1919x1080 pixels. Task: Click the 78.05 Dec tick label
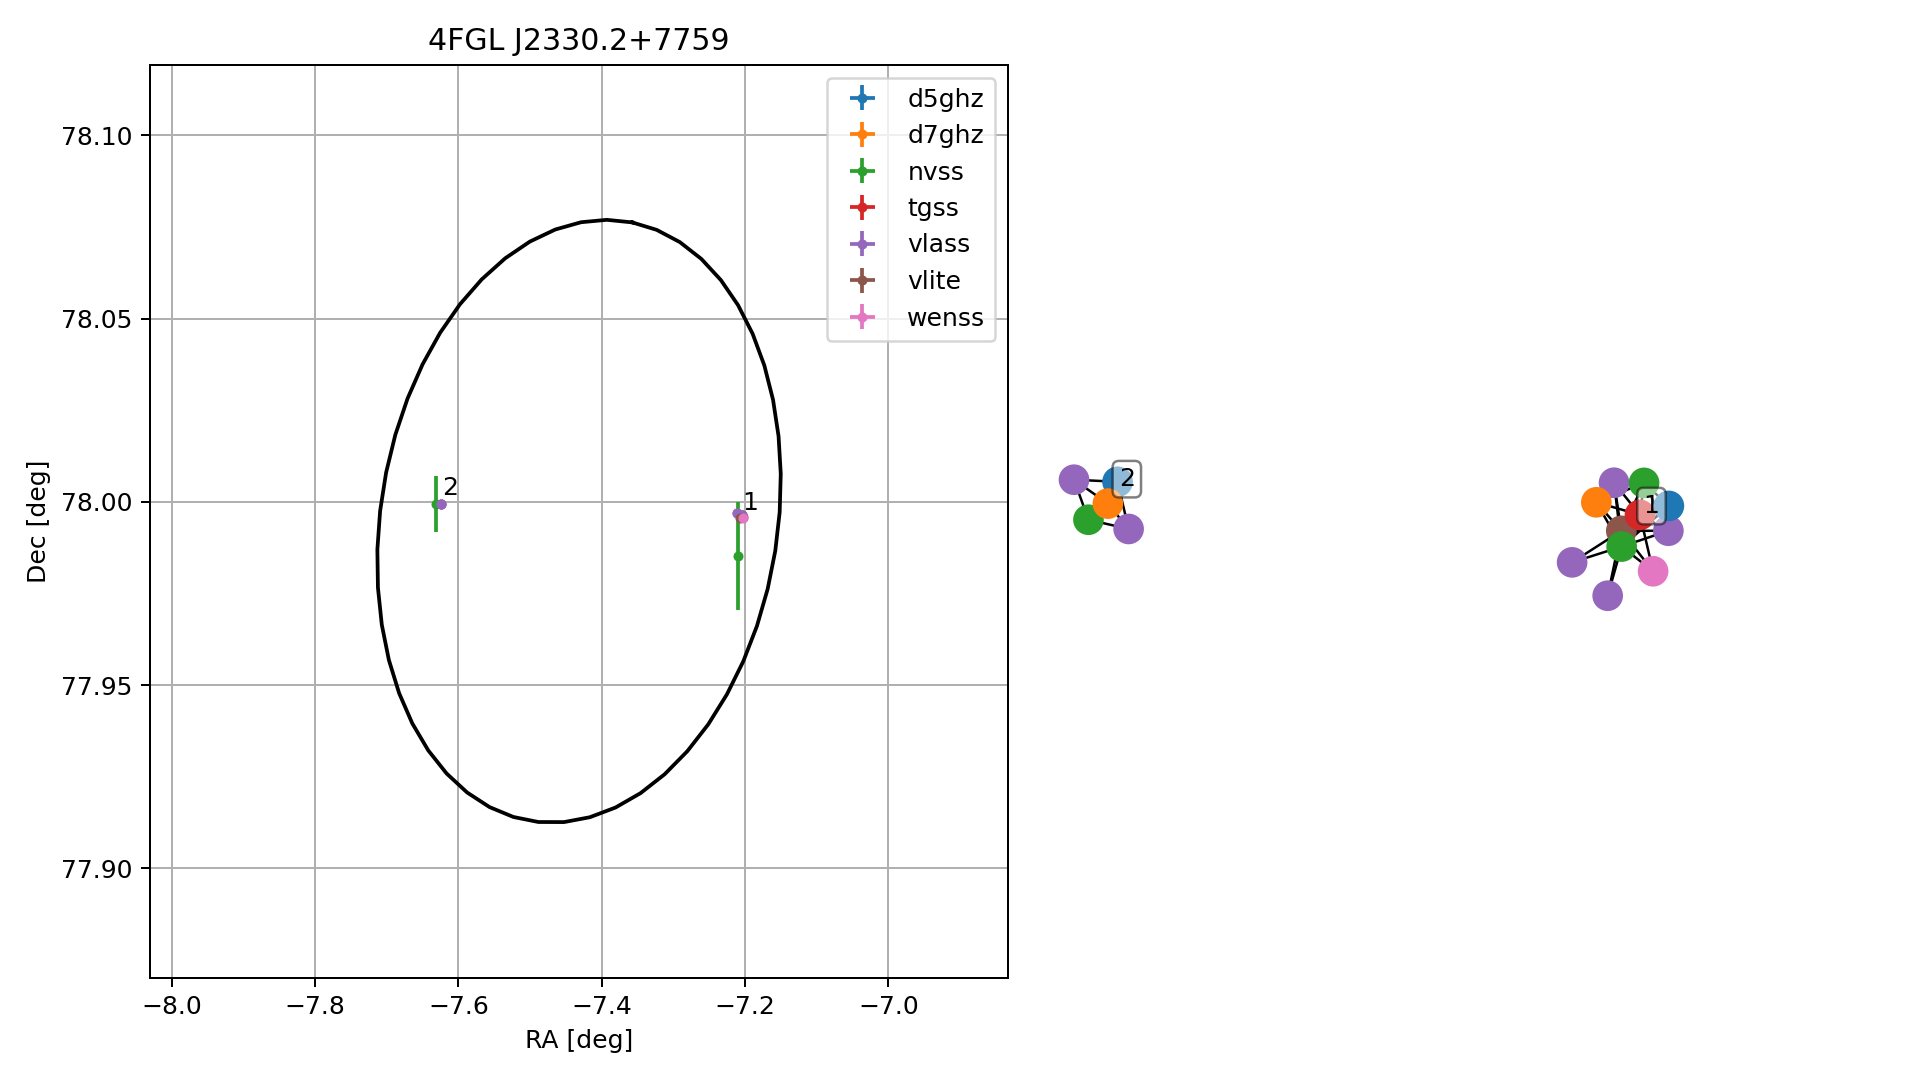click(97, 319)
